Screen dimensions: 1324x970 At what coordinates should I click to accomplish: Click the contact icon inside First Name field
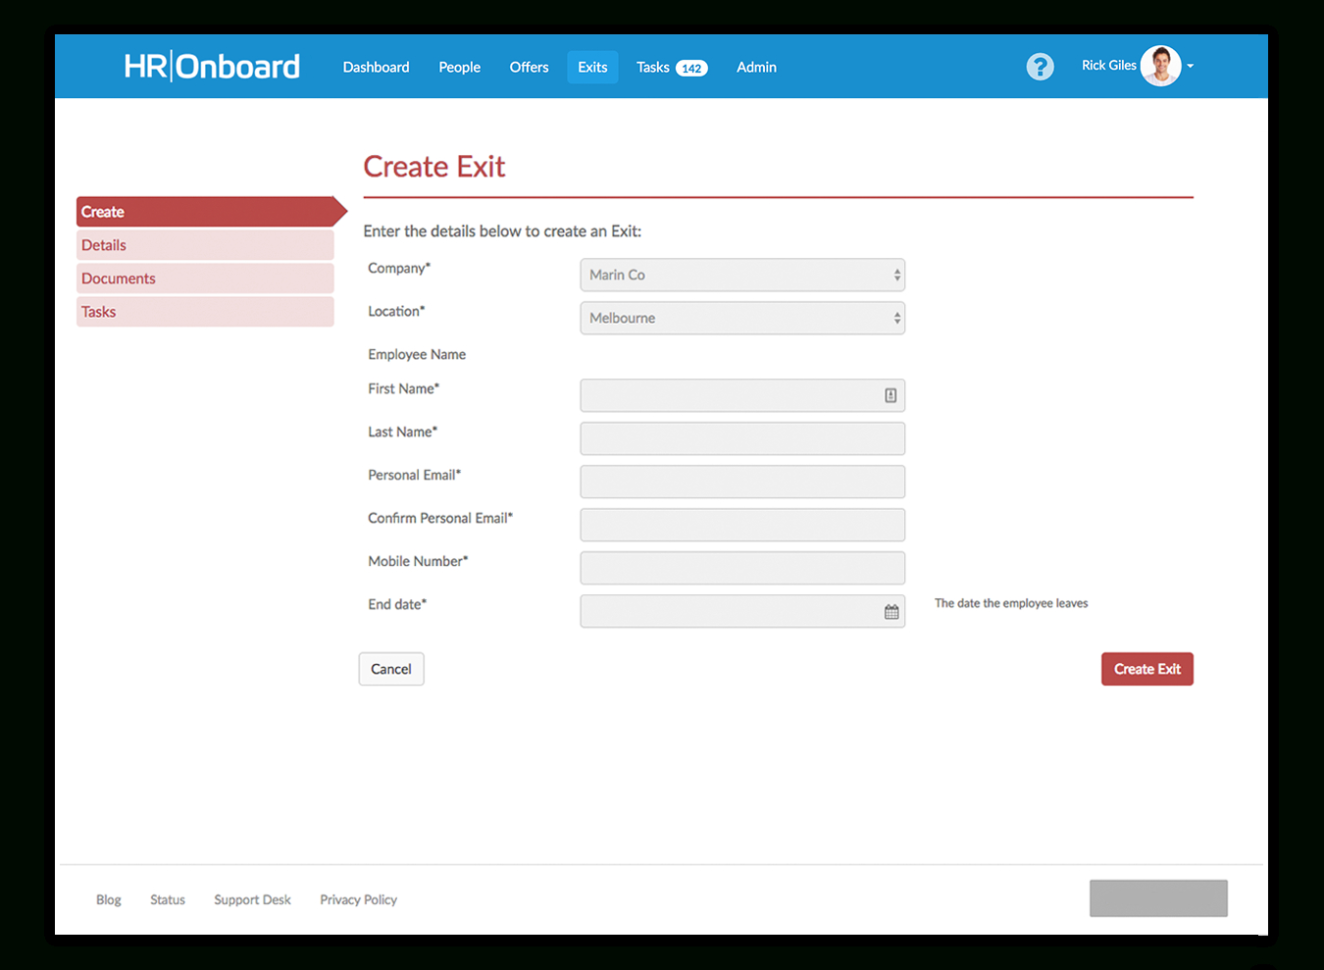point(890,395)
